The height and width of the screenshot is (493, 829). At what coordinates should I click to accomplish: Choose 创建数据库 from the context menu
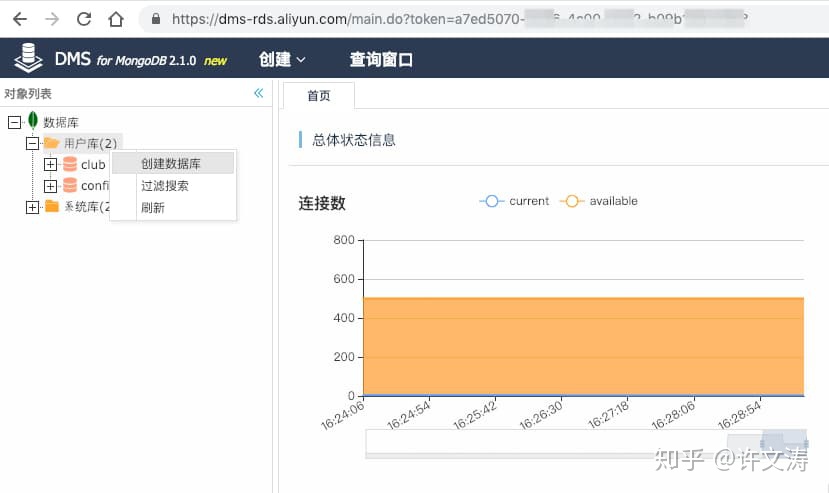pos(173,163)
